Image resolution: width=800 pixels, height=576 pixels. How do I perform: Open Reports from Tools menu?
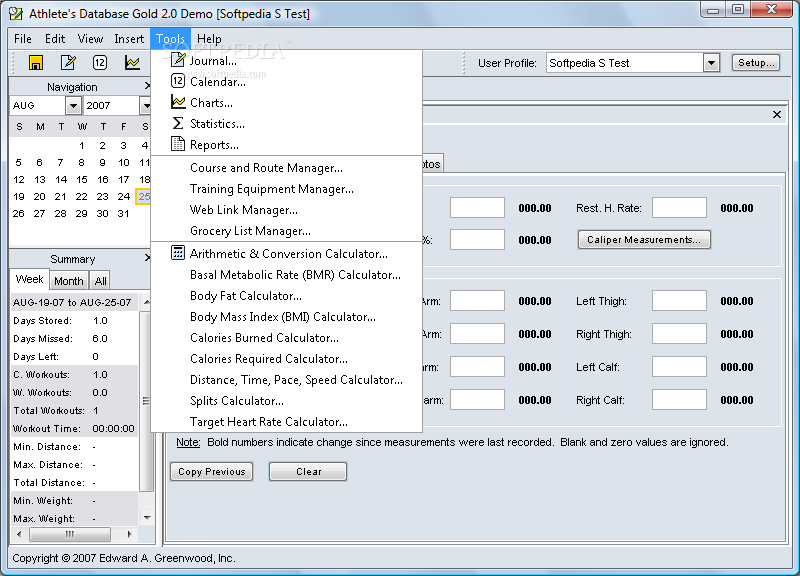[287, 145]
